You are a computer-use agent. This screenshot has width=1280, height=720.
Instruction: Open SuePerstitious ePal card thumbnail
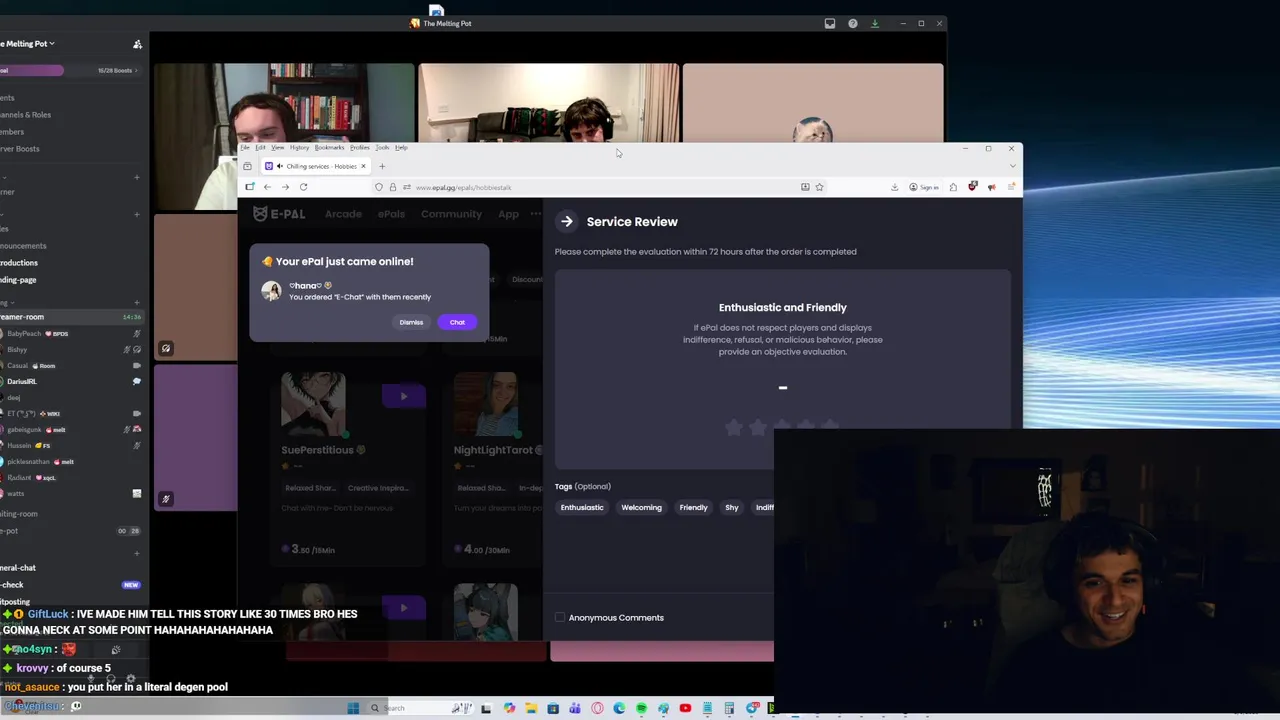click(313, 404)
